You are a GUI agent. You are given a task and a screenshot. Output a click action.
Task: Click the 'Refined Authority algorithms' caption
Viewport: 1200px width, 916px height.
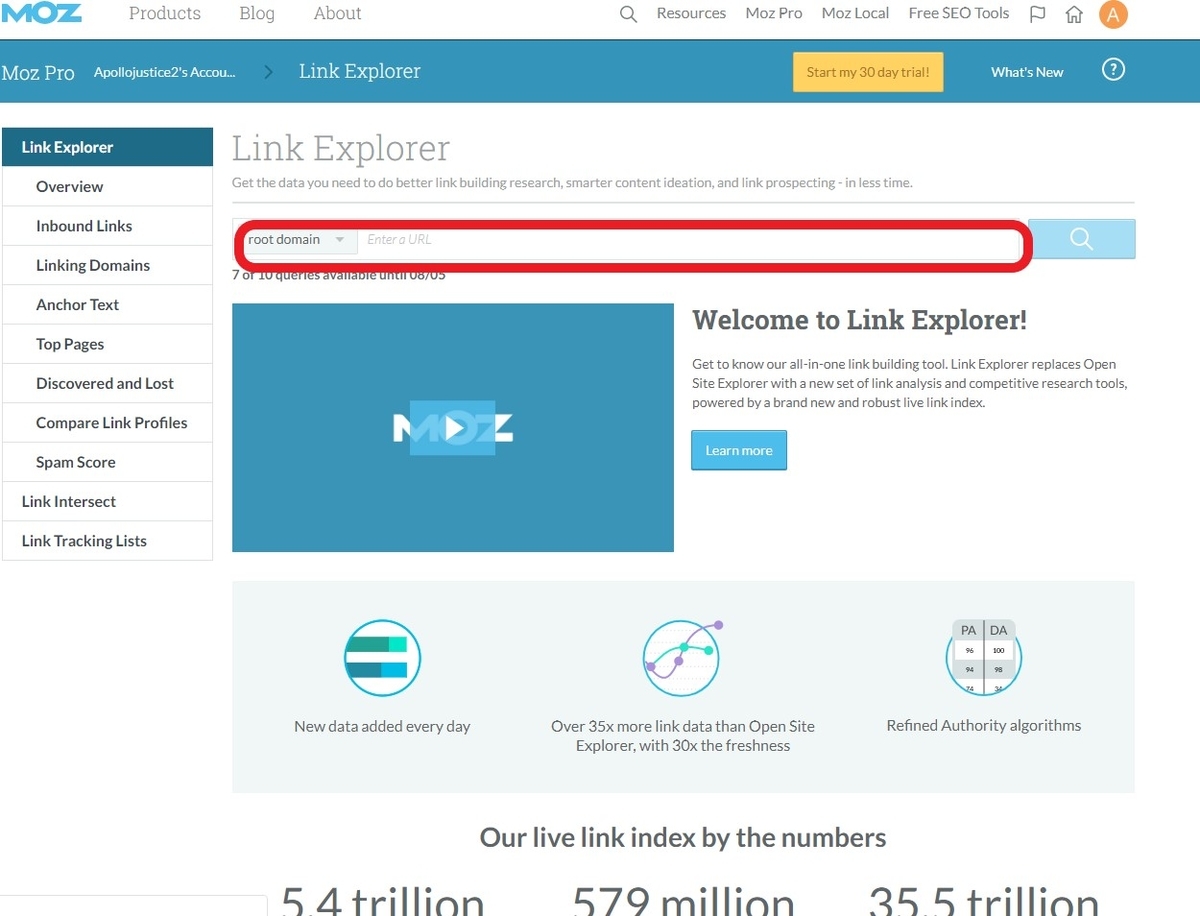984,725
